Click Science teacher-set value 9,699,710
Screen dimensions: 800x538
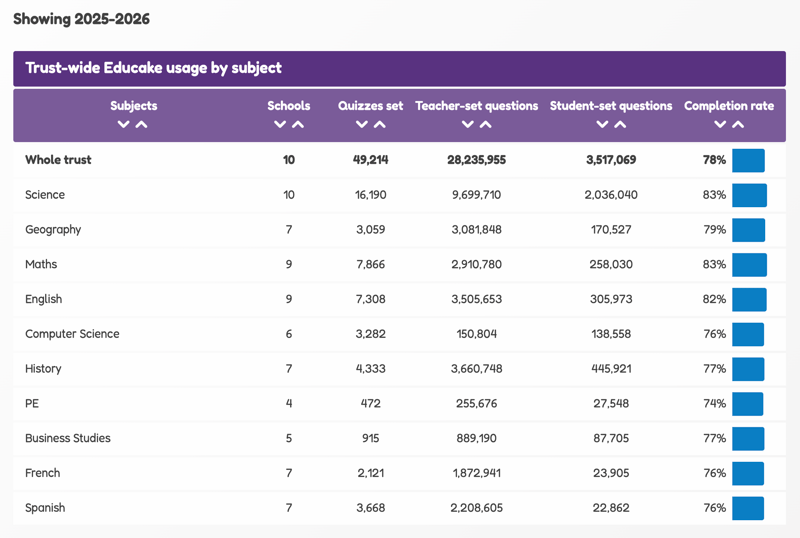point(477,195)
